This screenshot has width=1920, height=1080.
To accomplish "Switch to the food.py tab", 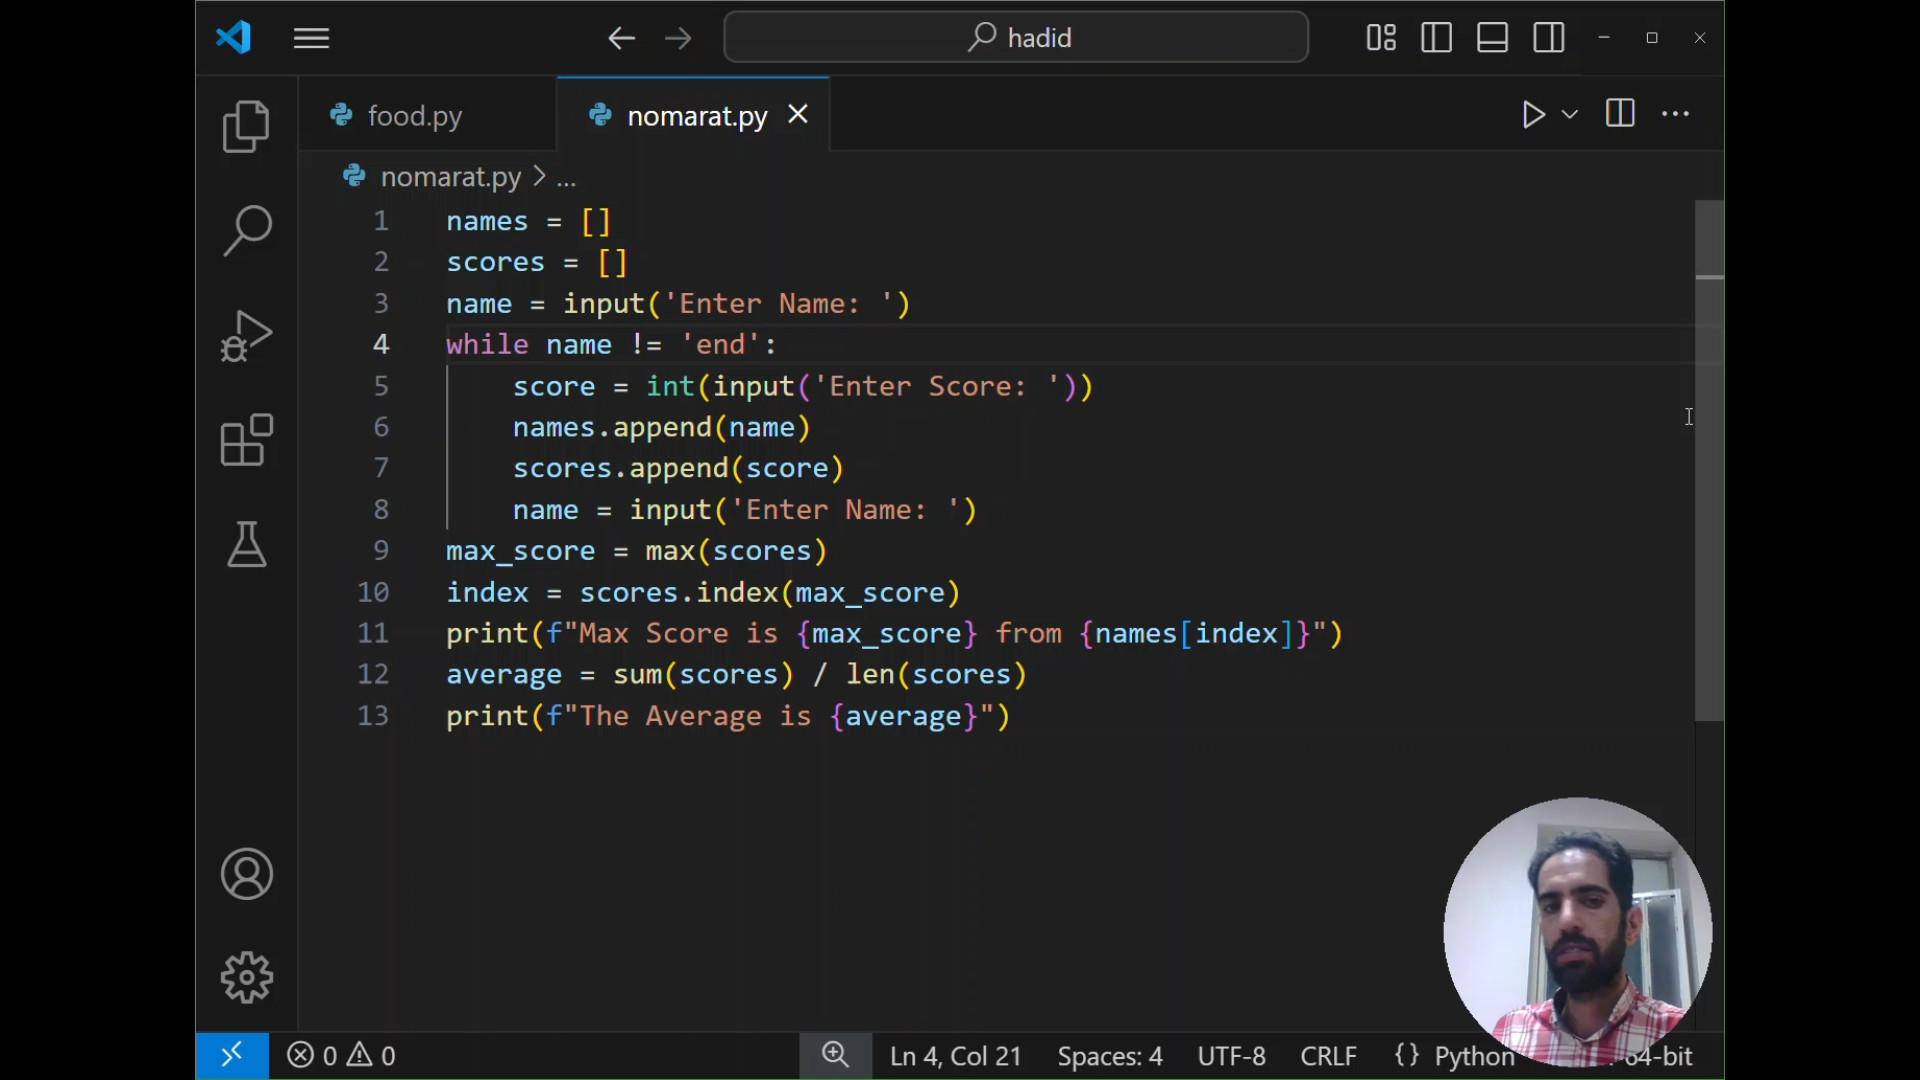I will (x=414, y=116).
